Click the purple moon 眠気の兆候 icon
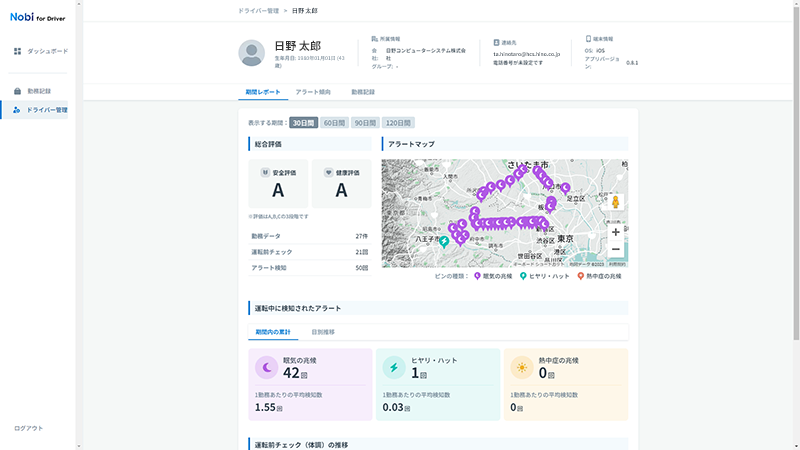 coord(267,368)
